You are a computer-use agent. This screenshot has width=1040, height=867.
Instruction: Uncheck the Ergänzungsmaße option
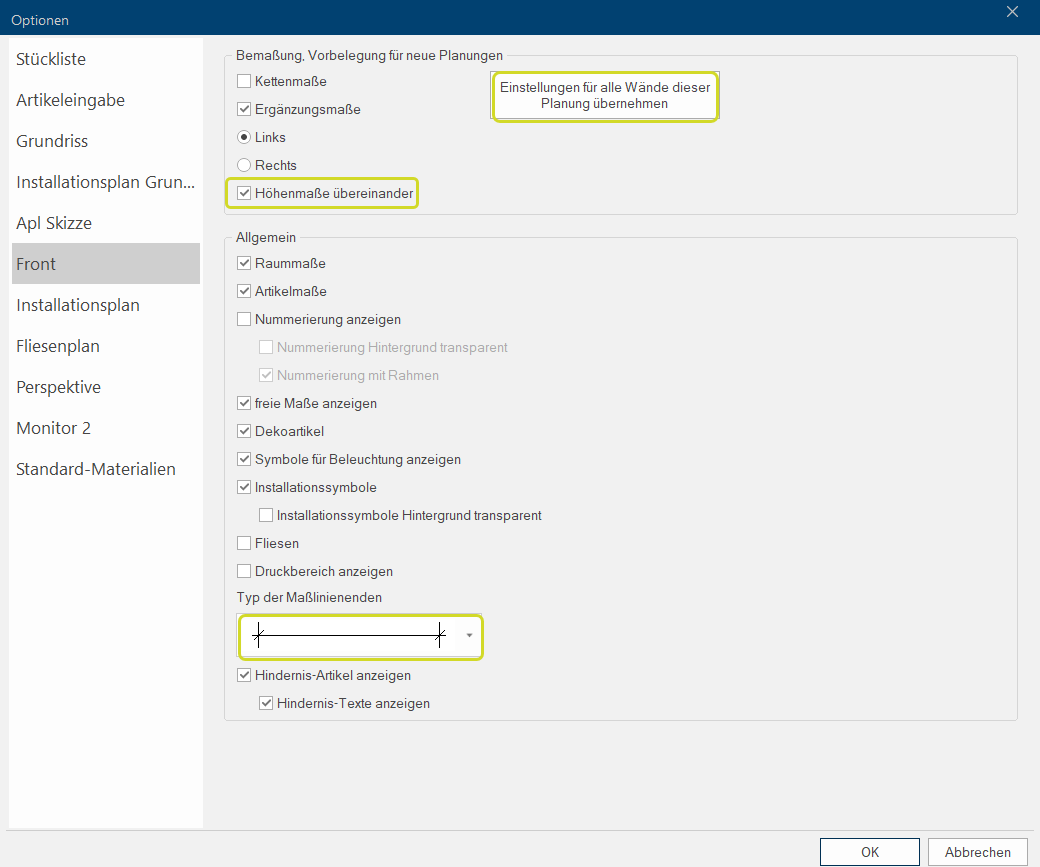coord(244,109)
